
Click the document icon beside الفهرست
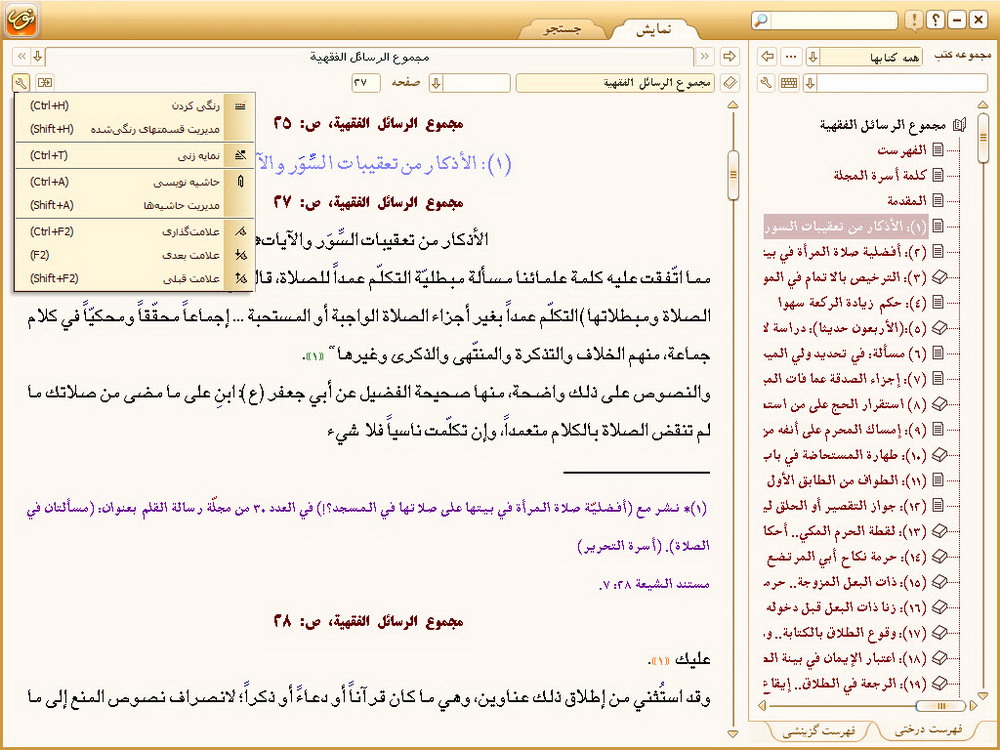pos(938,150)
